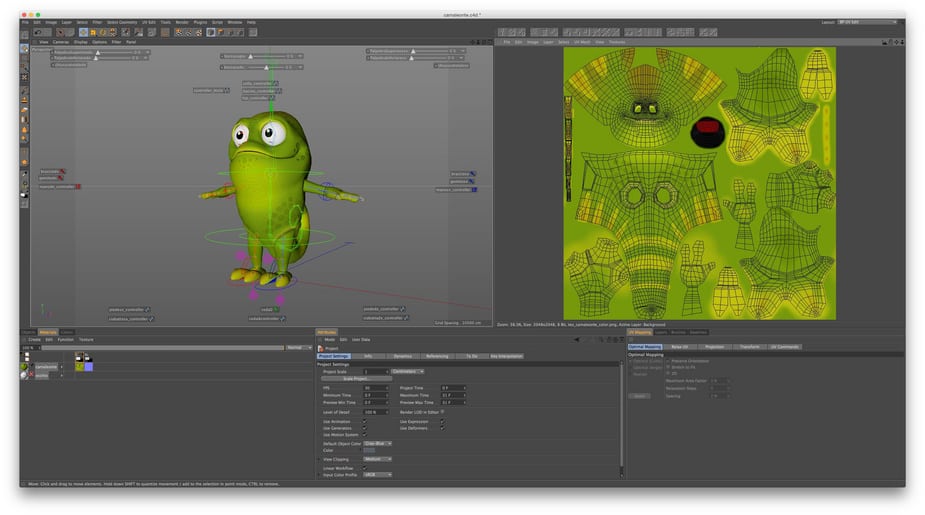This screenshot has width=925, height=515.
Task: Click the Color swatch in Project Settings
Action: pyautogui.click(x=369, y=450)
